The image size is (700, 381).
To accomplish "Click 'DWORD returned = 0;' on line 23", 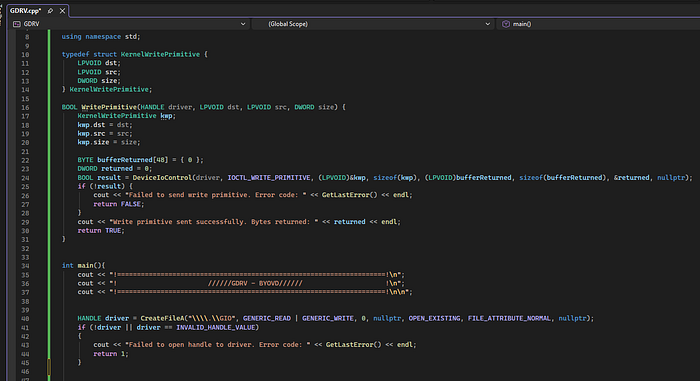I will pyautogui.click(x=115, y=169).
